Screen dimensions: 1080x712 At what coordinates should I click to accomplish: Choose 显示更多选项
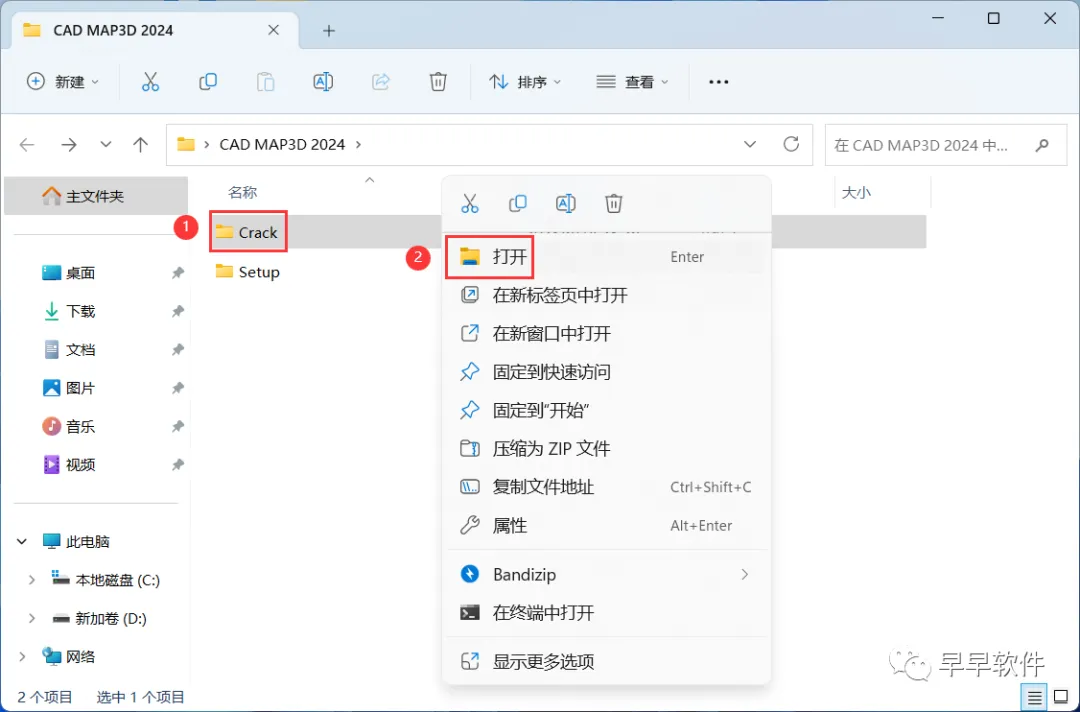[606, 662]
